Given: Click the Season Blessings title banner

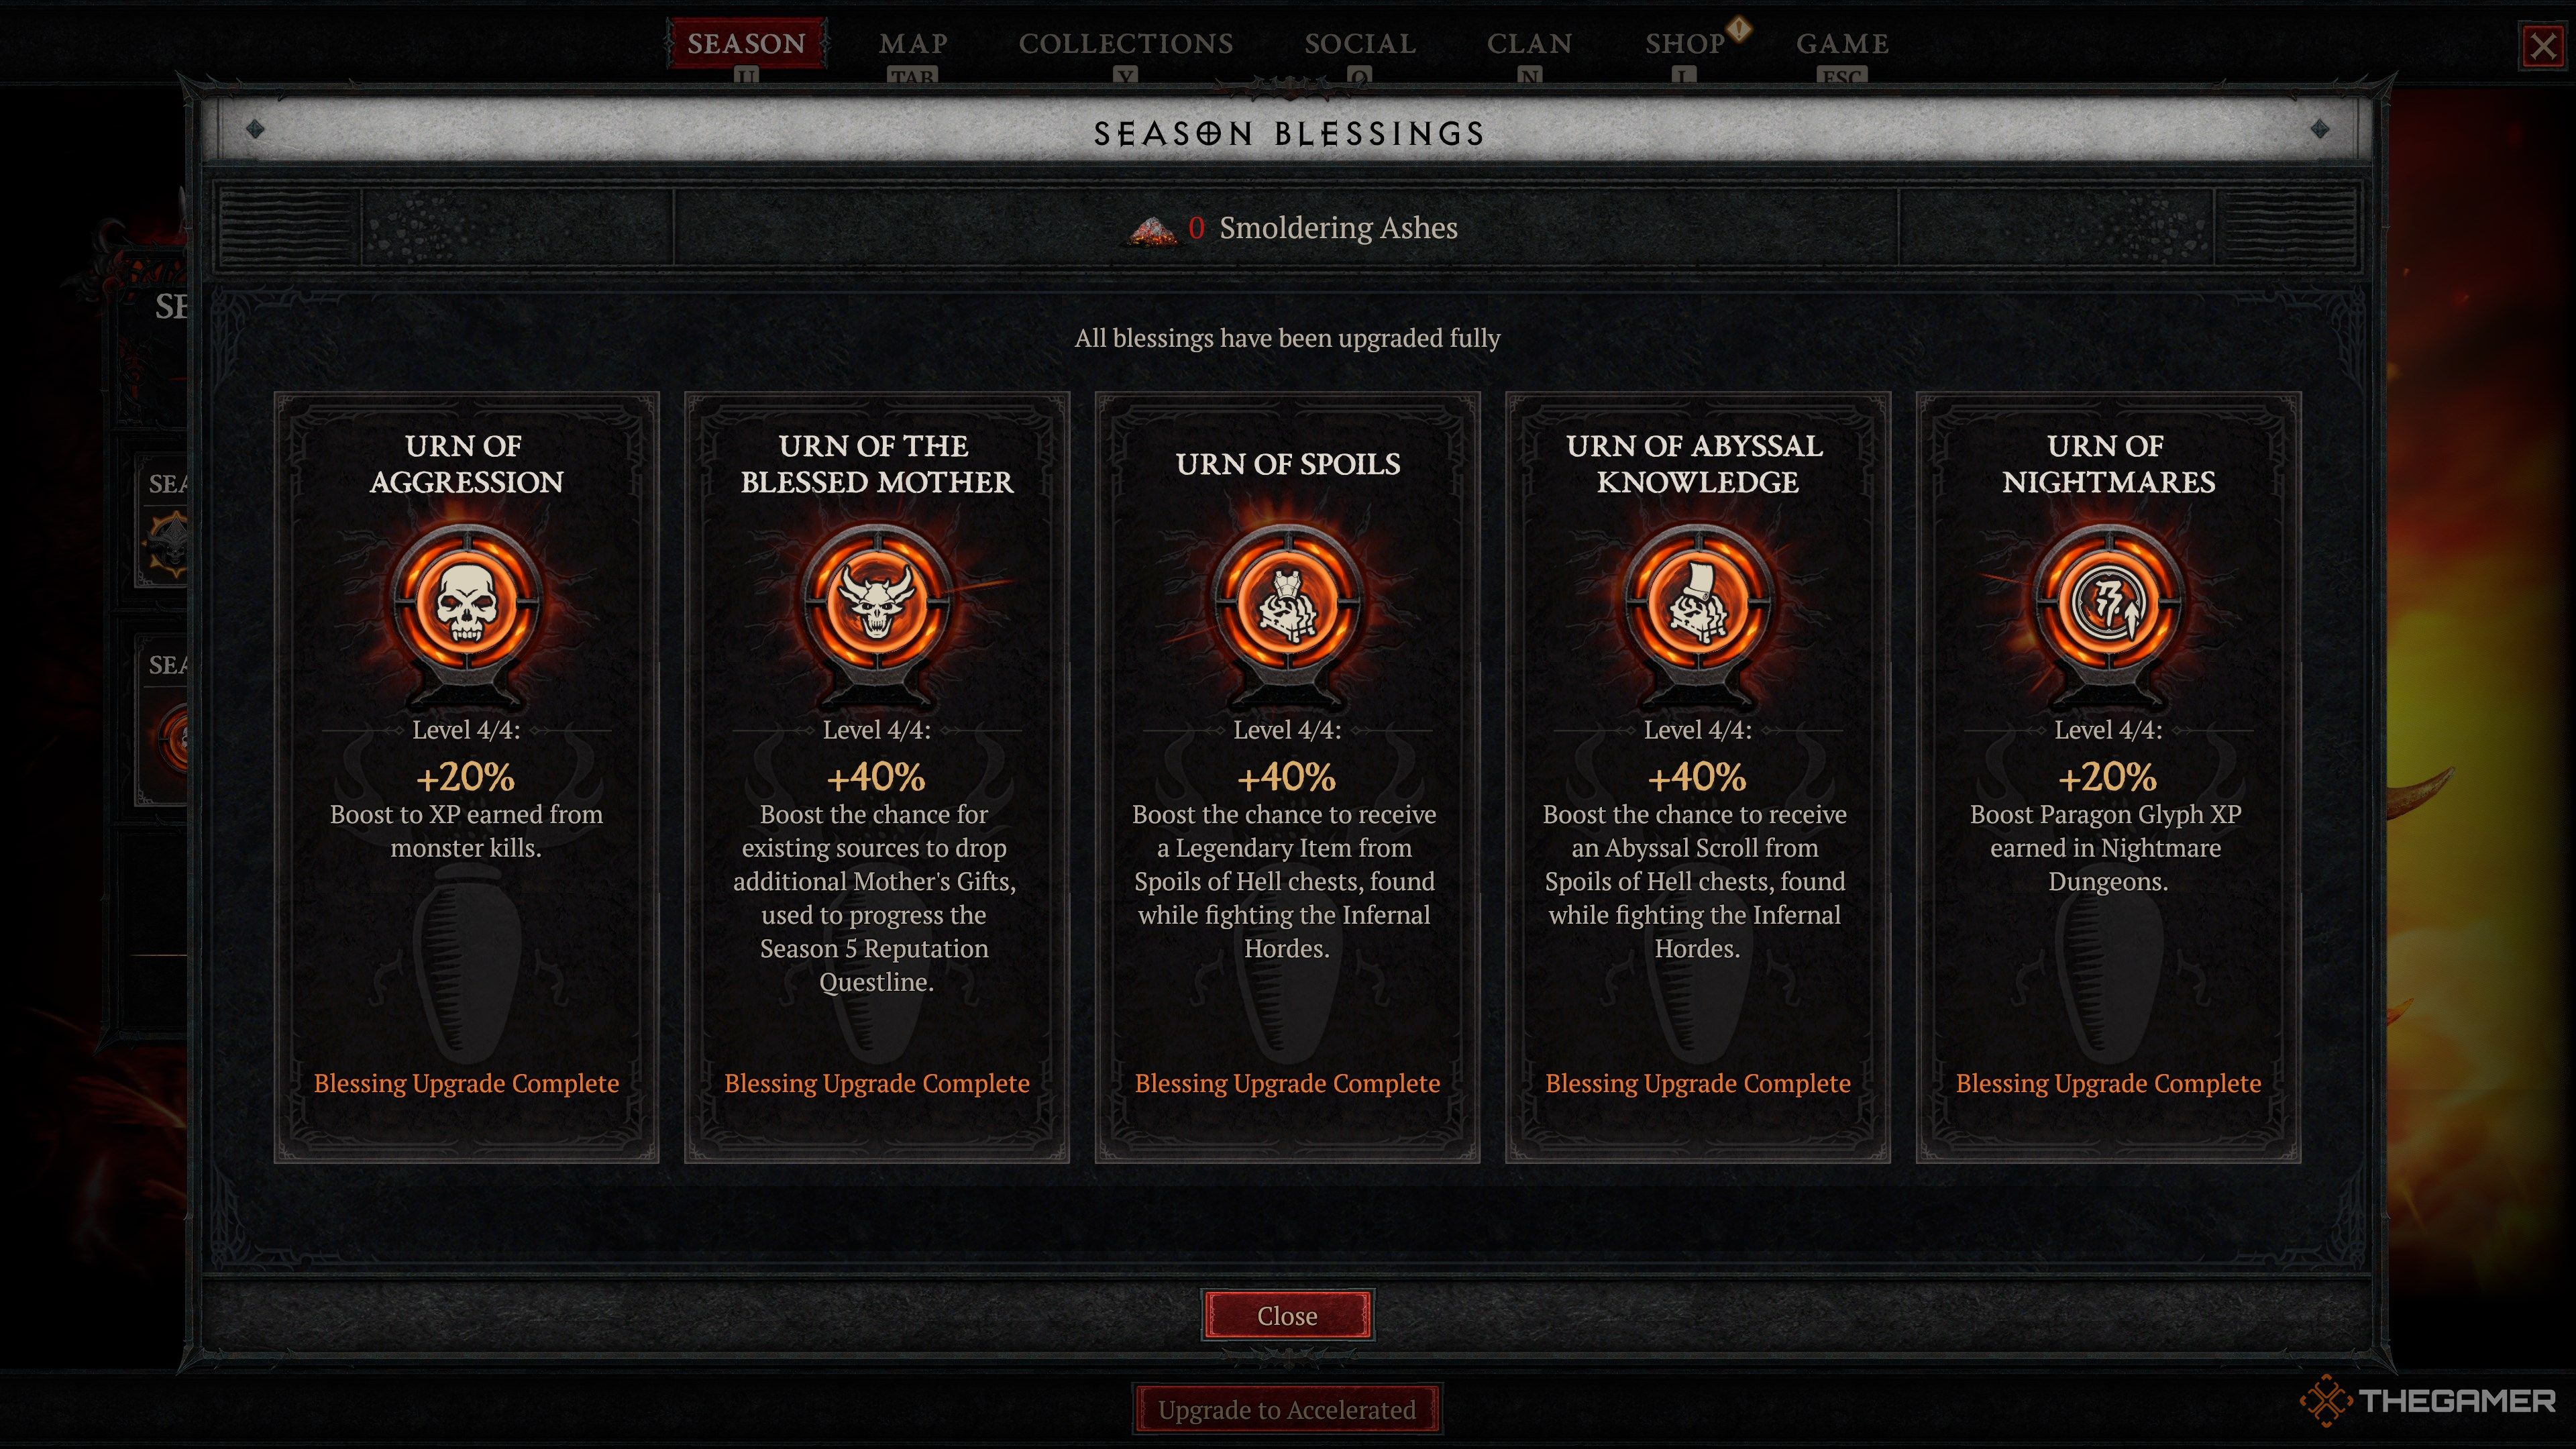Looking at the screenshot, I should point(1287,132).
